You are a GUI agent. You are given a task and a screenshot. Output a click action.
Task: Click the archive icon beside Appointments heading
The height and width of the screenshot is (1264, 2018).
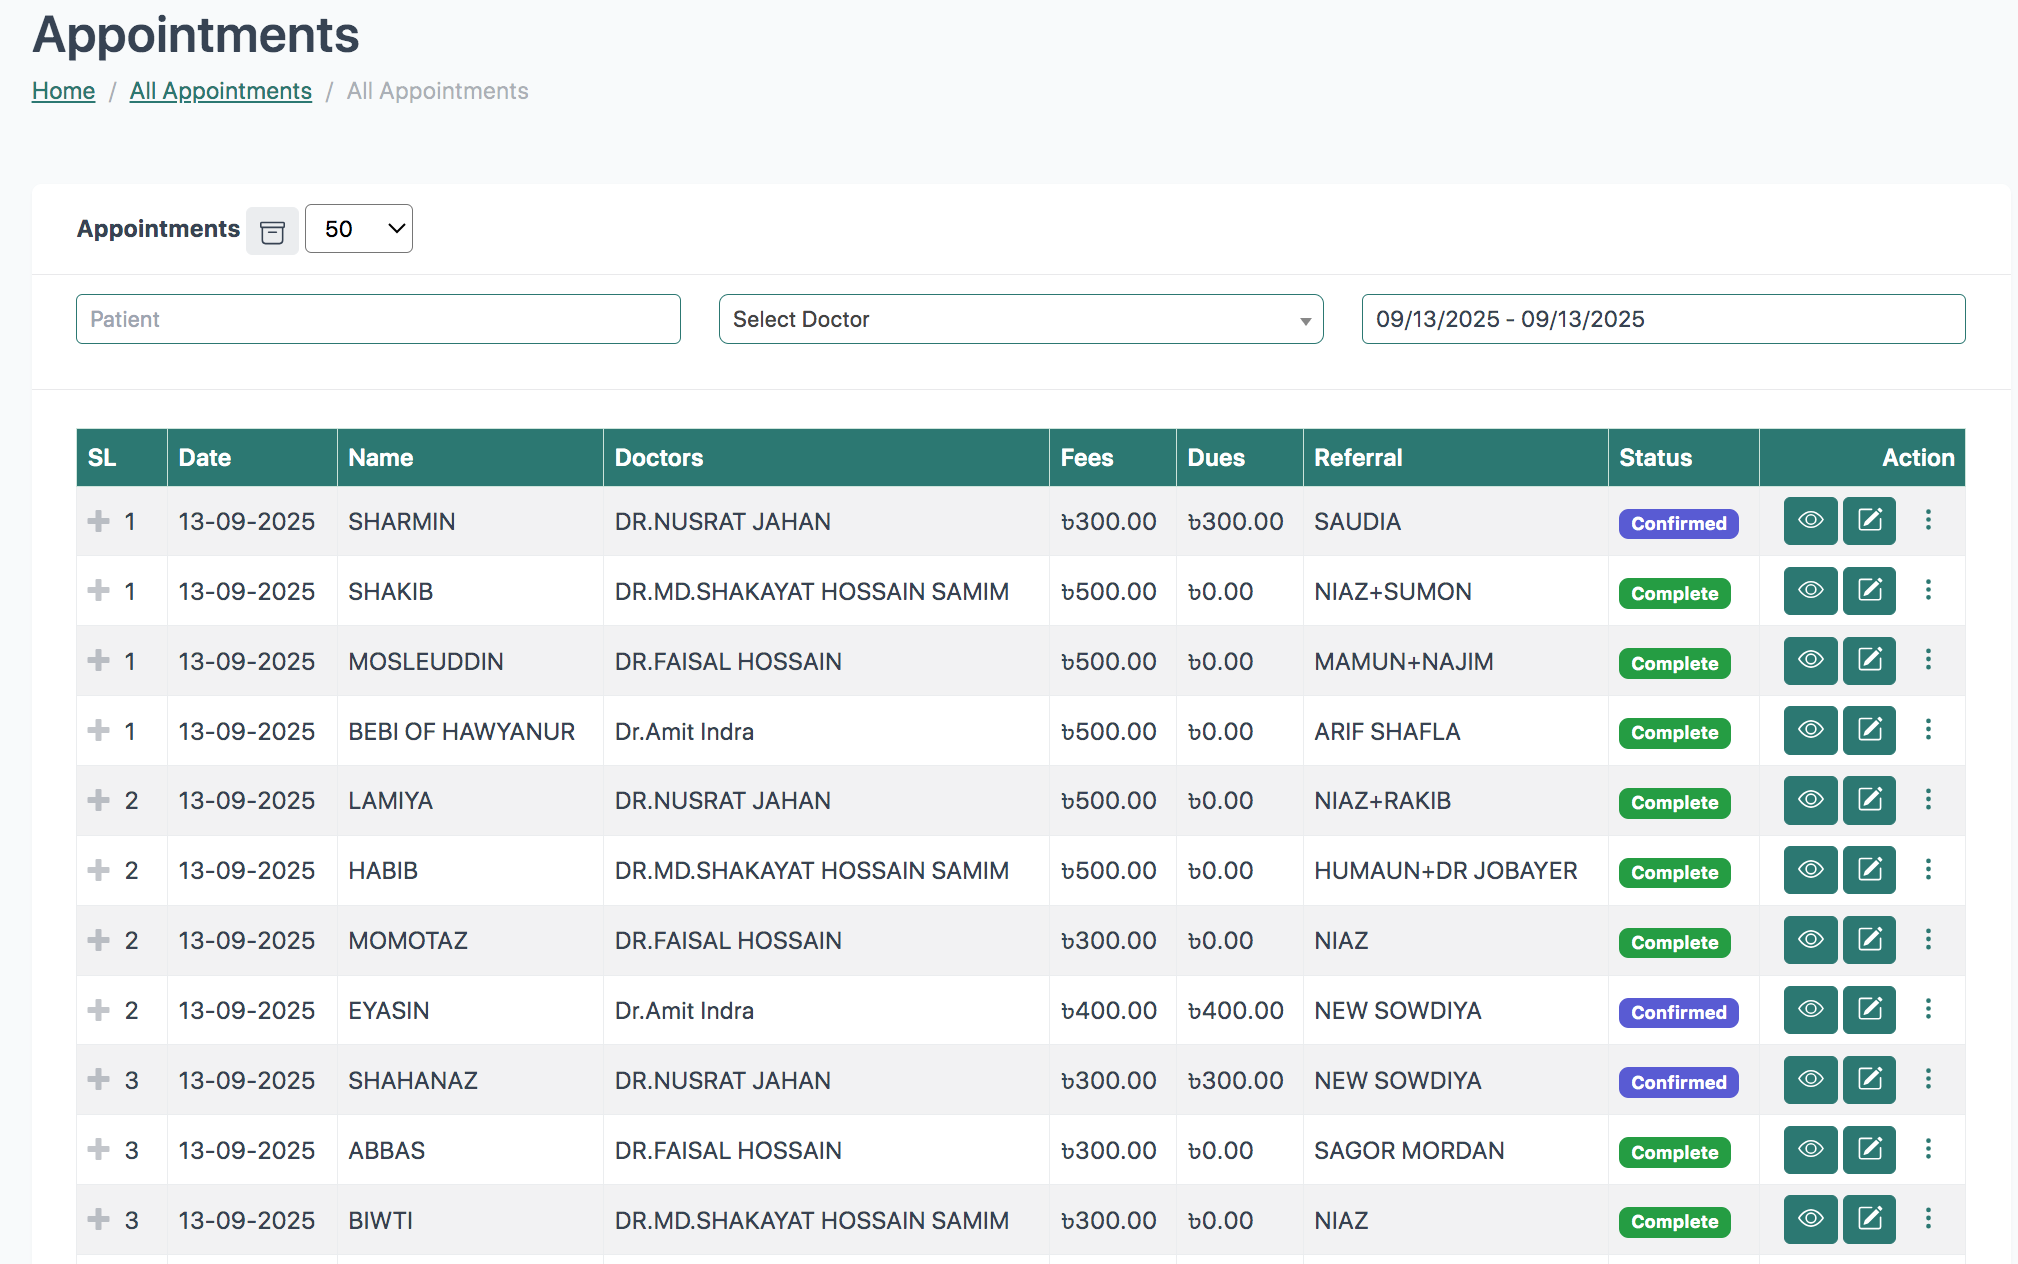point(272,231)
